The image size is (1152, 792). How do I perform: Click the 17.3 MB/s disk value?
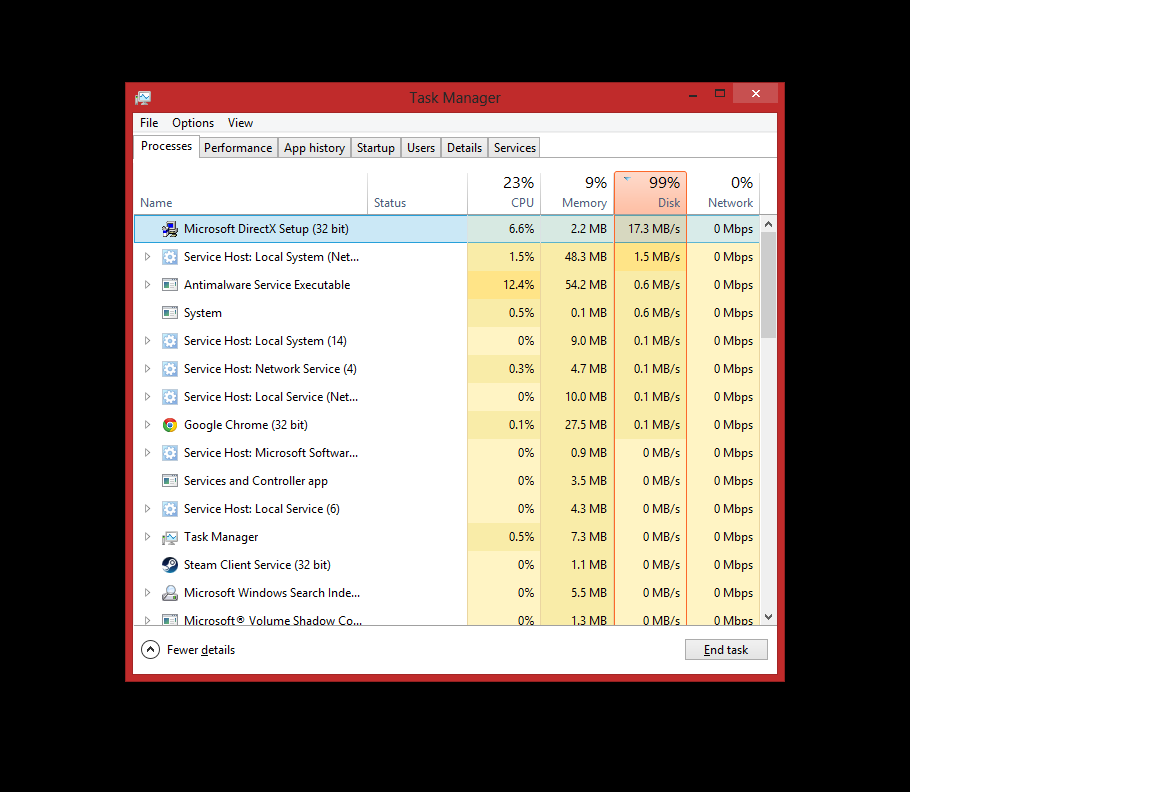[x=654, y=229]
